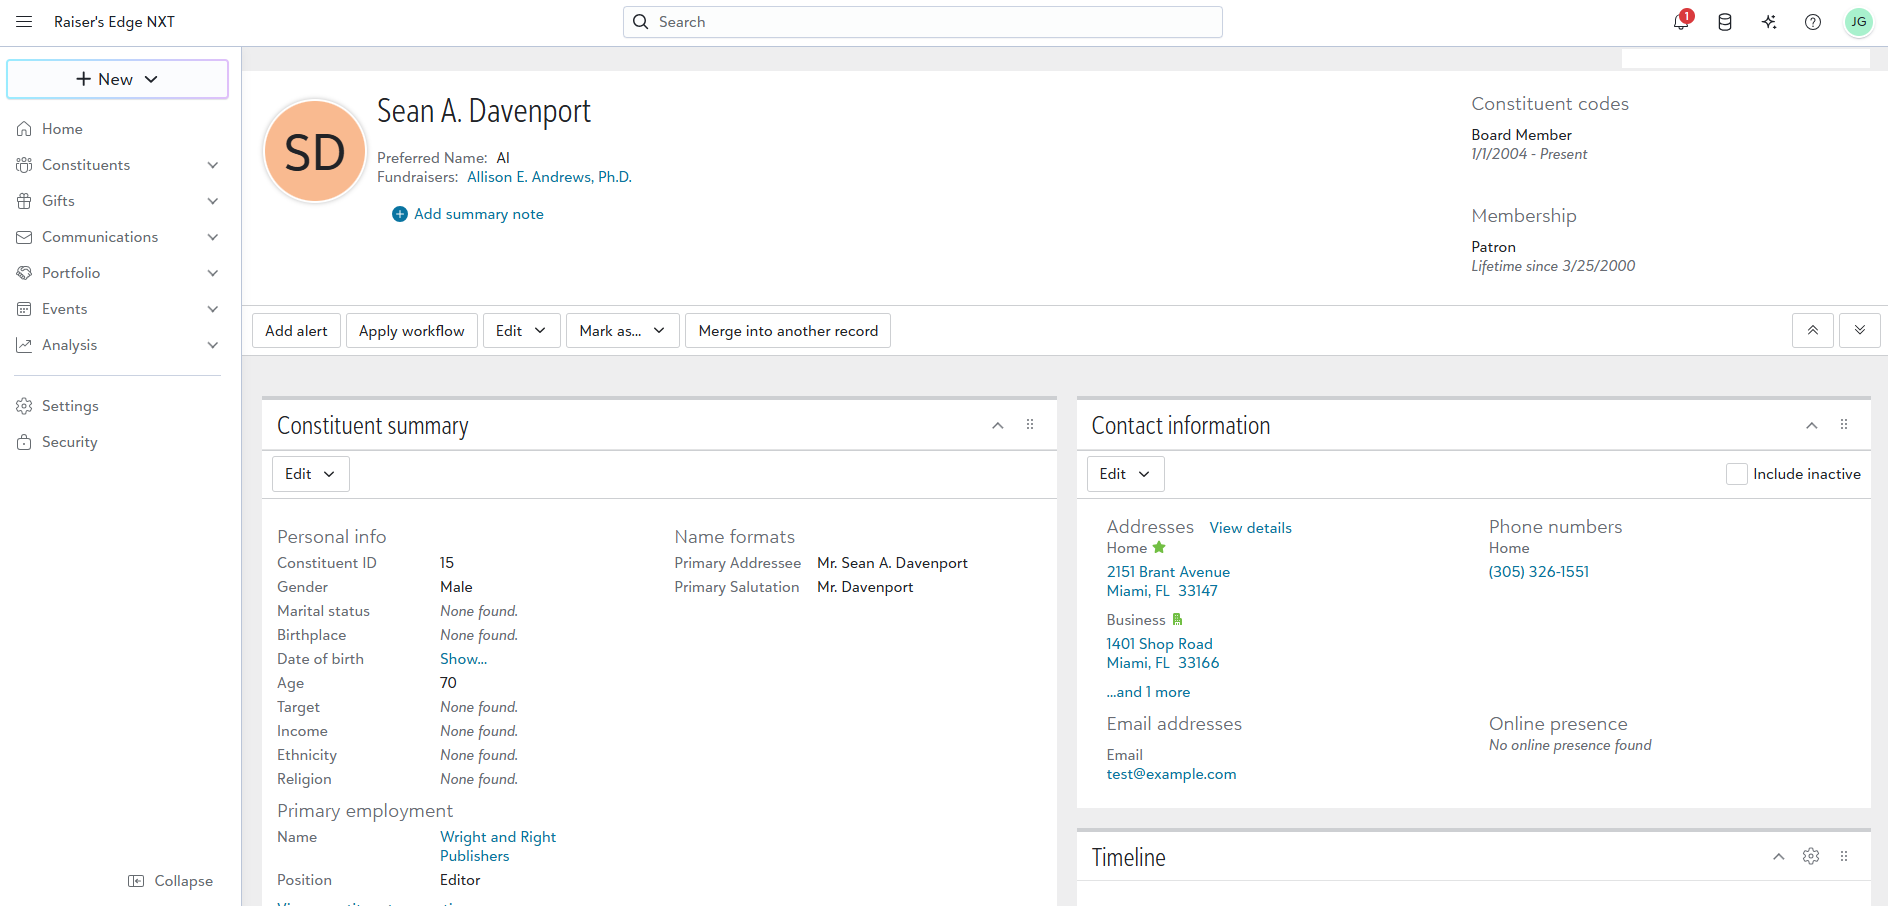Open Constituents menu item
Viewport: 1888px width, 906px height.
[x=86, y=165]
